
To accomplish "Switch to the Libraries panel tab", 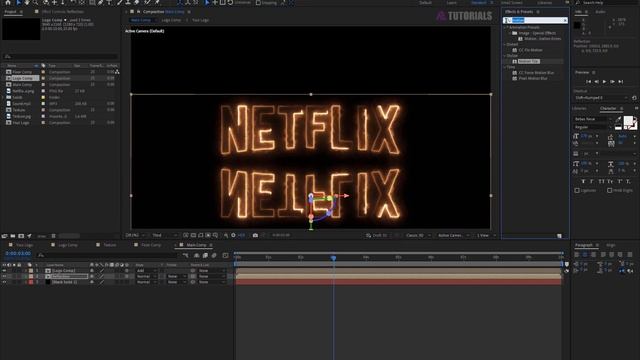I will click(579, 108).
